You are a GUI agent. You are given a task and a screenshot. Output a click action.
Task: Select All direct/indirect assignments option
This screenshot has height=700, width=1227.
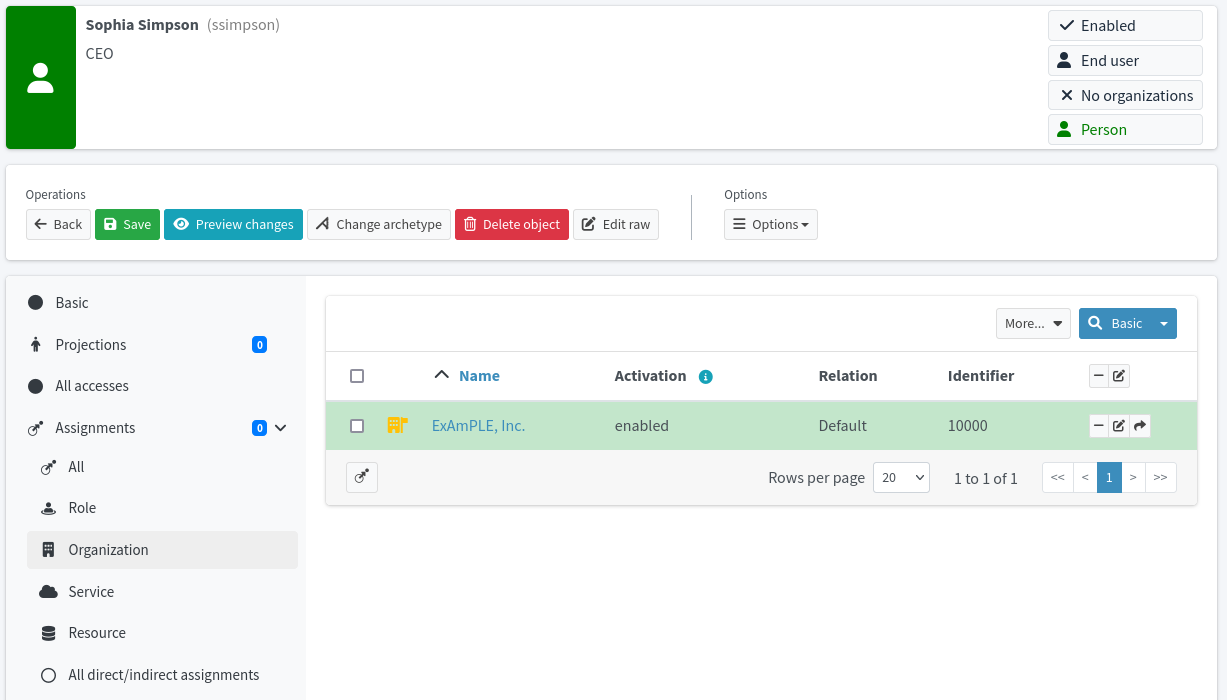pos(163,675)
